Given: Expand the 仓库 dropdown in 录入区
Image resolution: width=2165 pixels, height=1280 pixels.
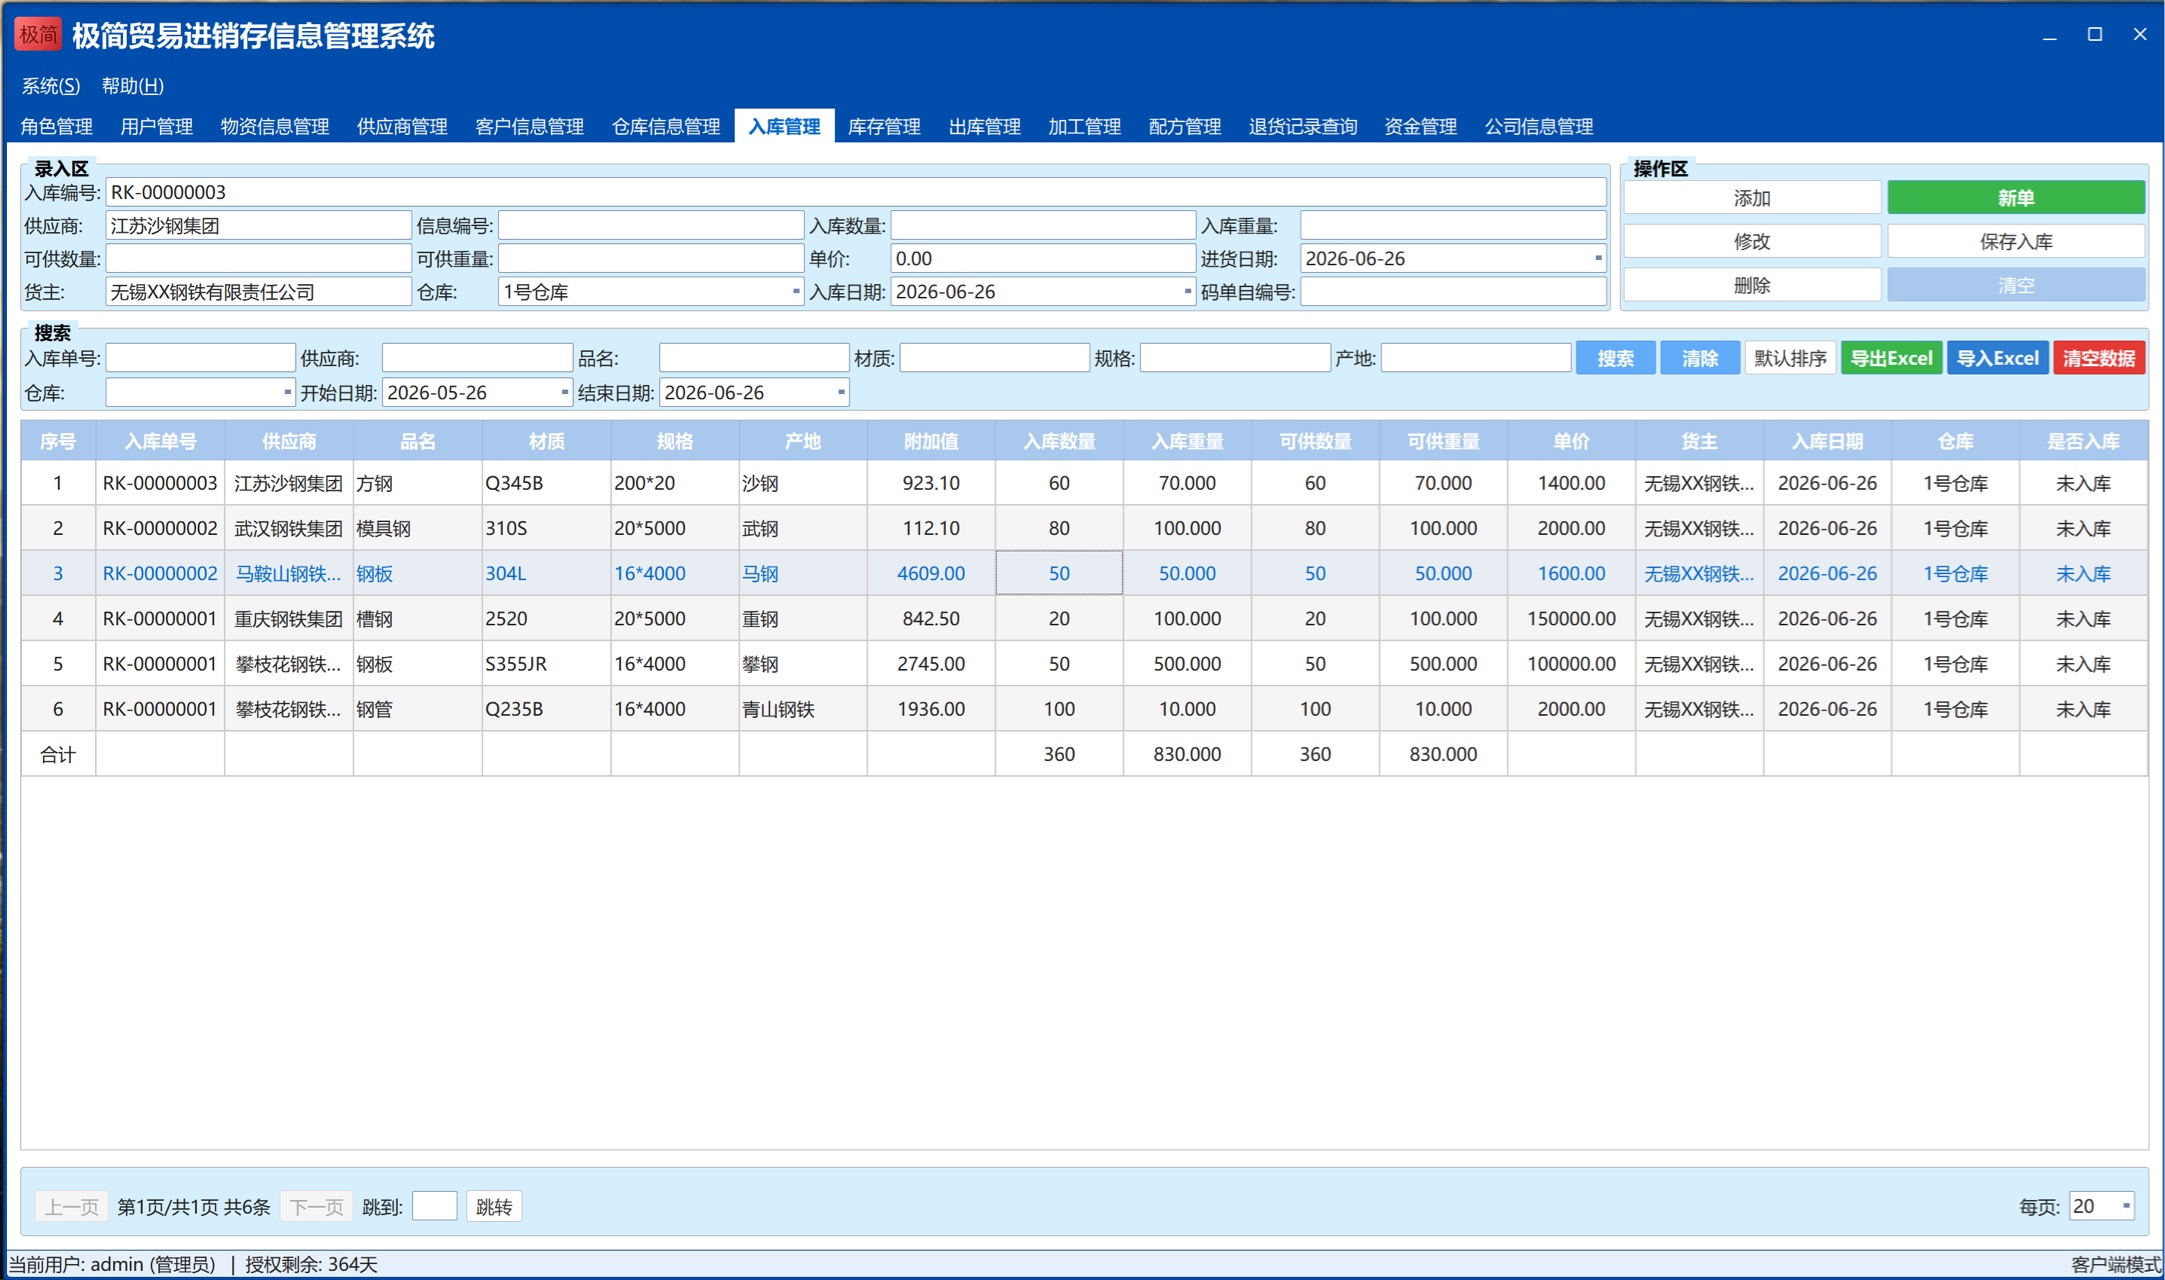Looking at the screenshot, I should tap(796, 292).
